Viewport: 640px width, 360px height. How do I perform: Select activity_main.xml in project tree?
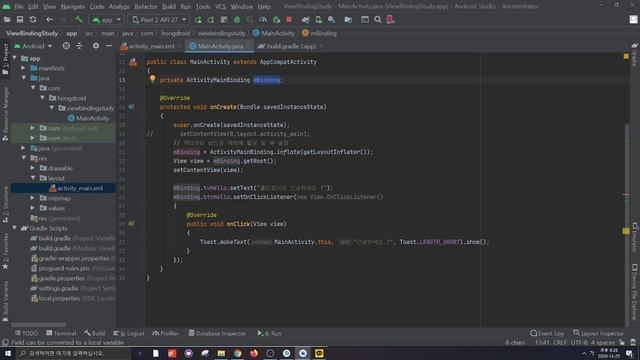coord(76,188)
